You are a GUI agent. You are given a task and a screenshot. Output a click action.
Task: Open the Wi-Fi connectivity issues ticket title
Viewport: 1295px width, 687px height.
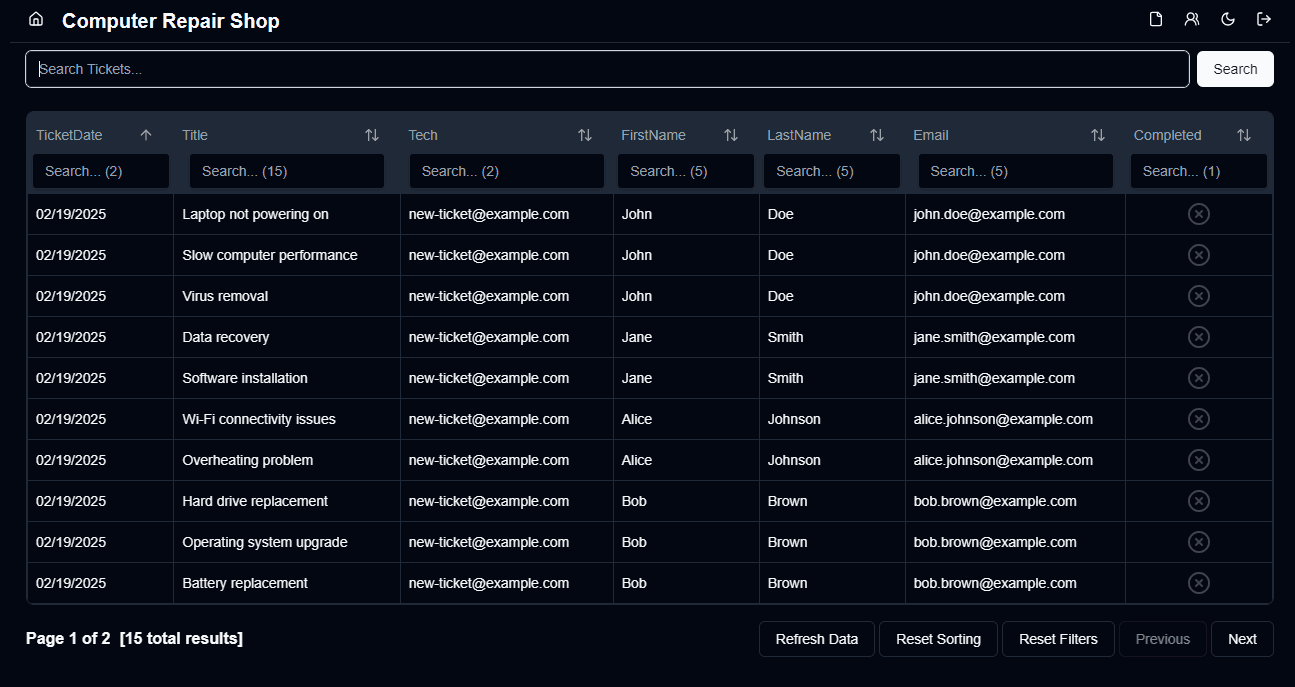(x=259, y=419)
